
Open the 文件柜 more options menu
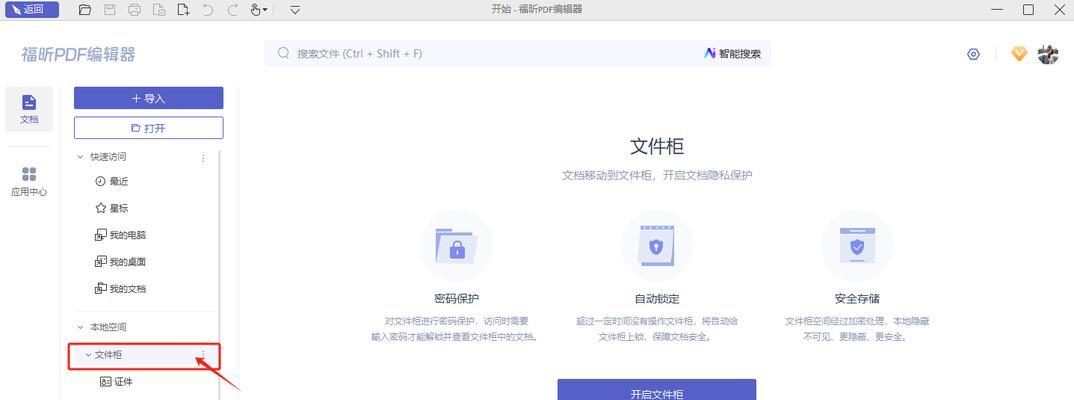click(x=203, y=355)
